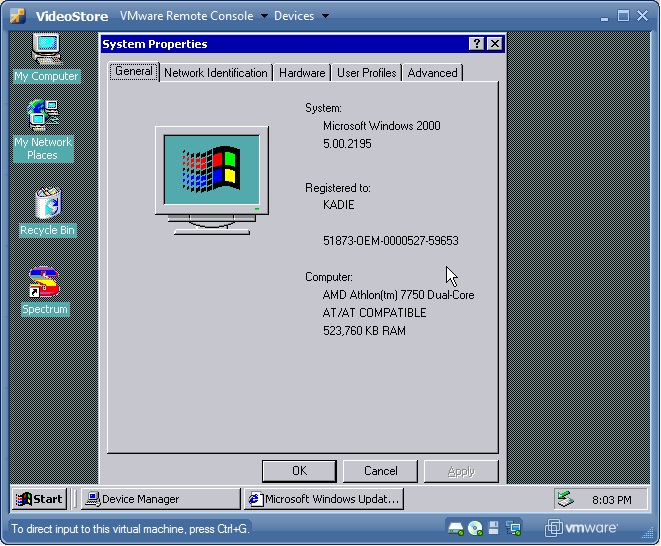Switch to the General tab
Screen dimensions: 661x546
coord(134,71)
